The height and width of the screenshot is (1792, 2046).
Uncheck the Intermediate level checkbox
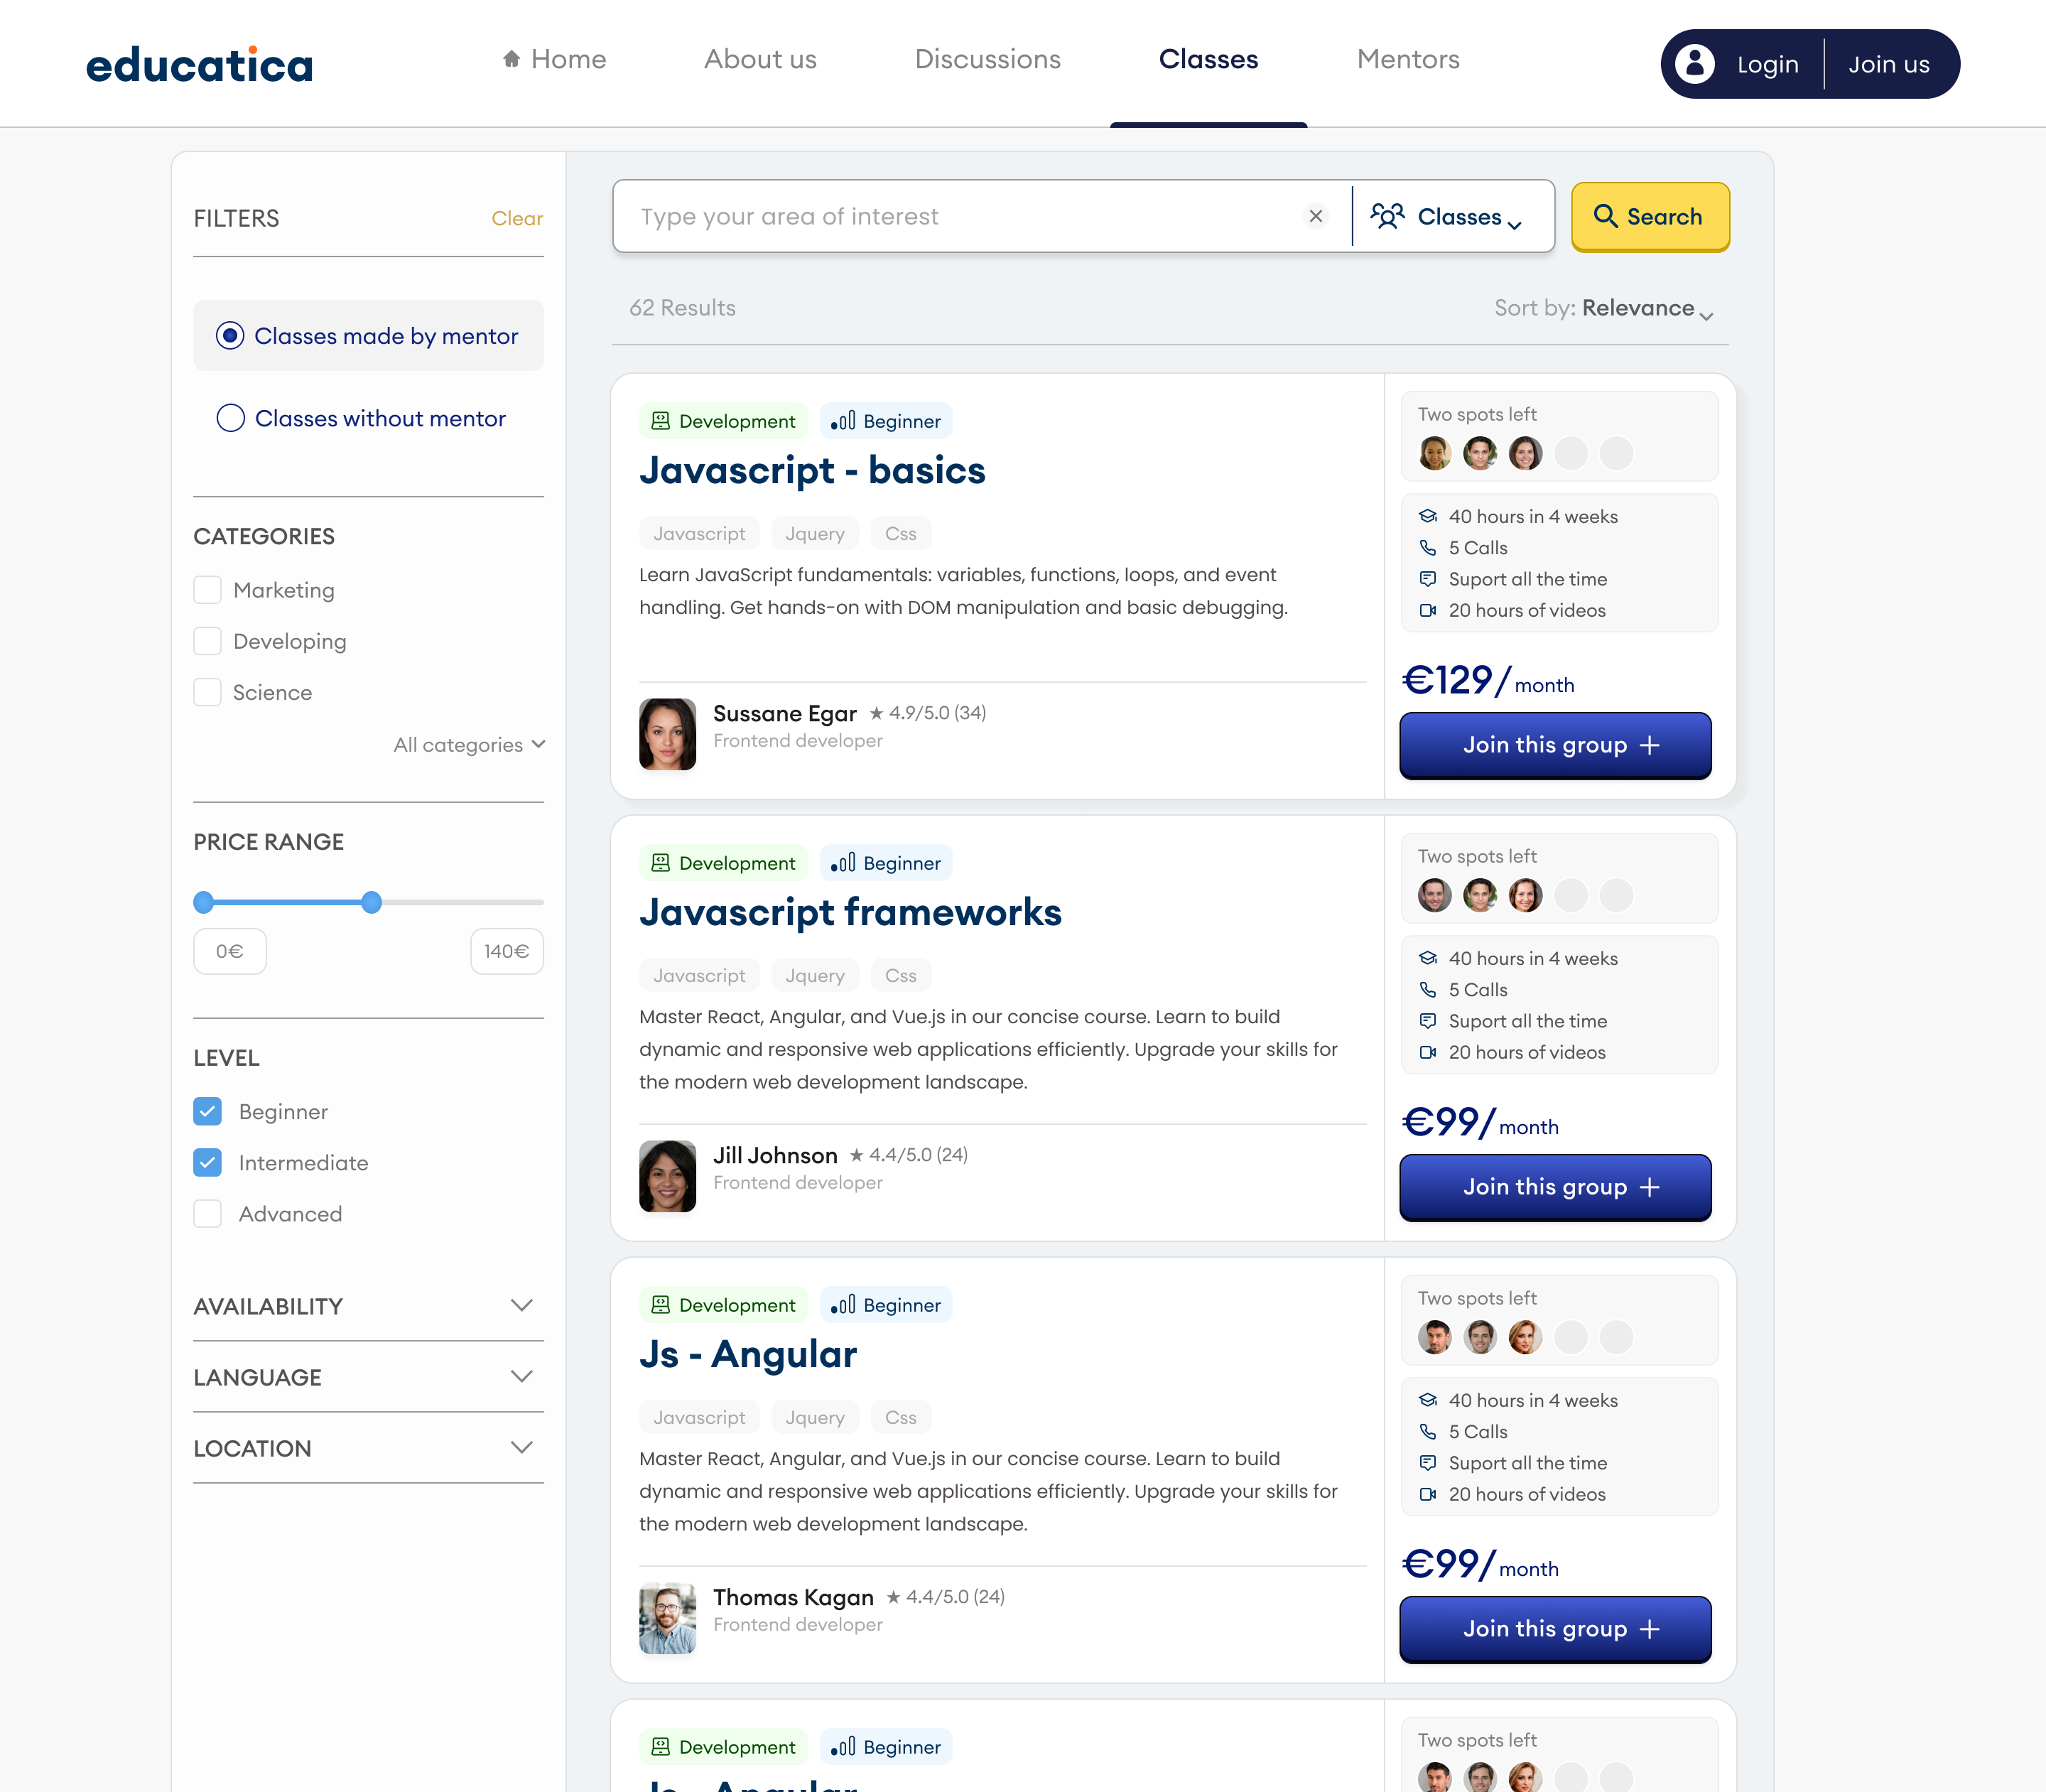click(207, 1162)
